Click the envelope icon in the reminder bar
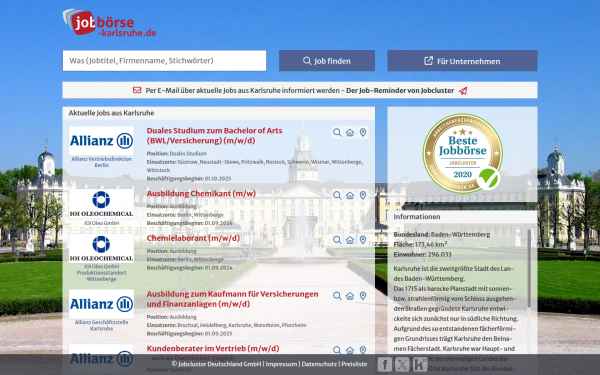 137,90
